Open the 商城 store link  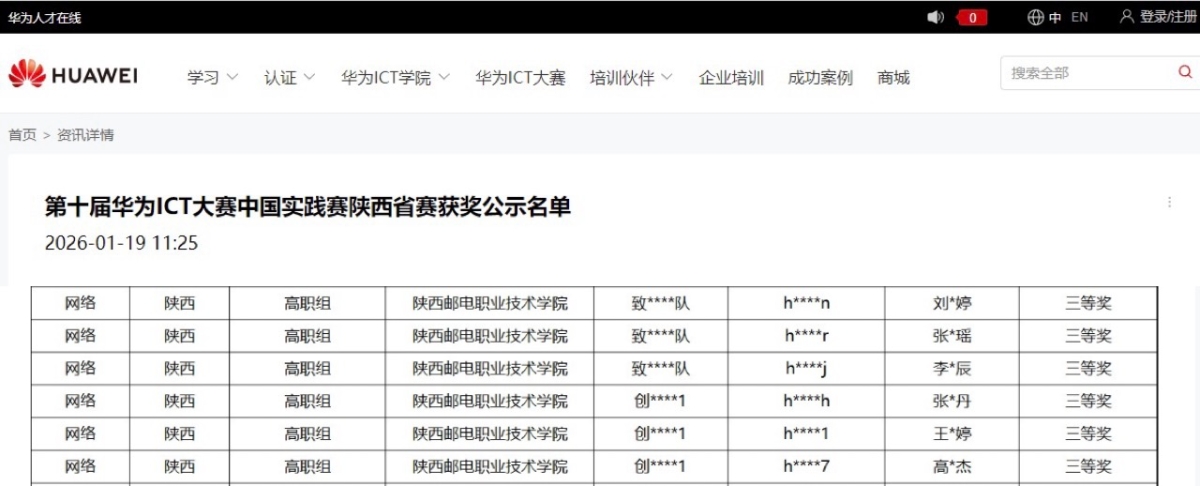coord(893,78)
